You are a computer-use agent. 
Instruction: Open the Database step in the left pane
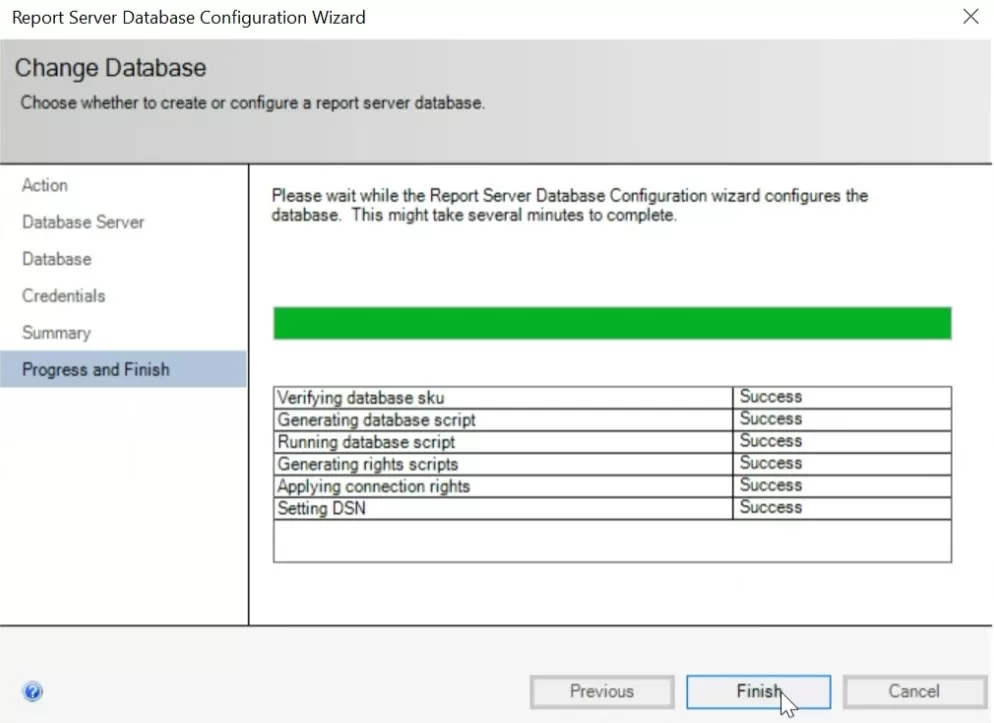click(x=56, y=259)
